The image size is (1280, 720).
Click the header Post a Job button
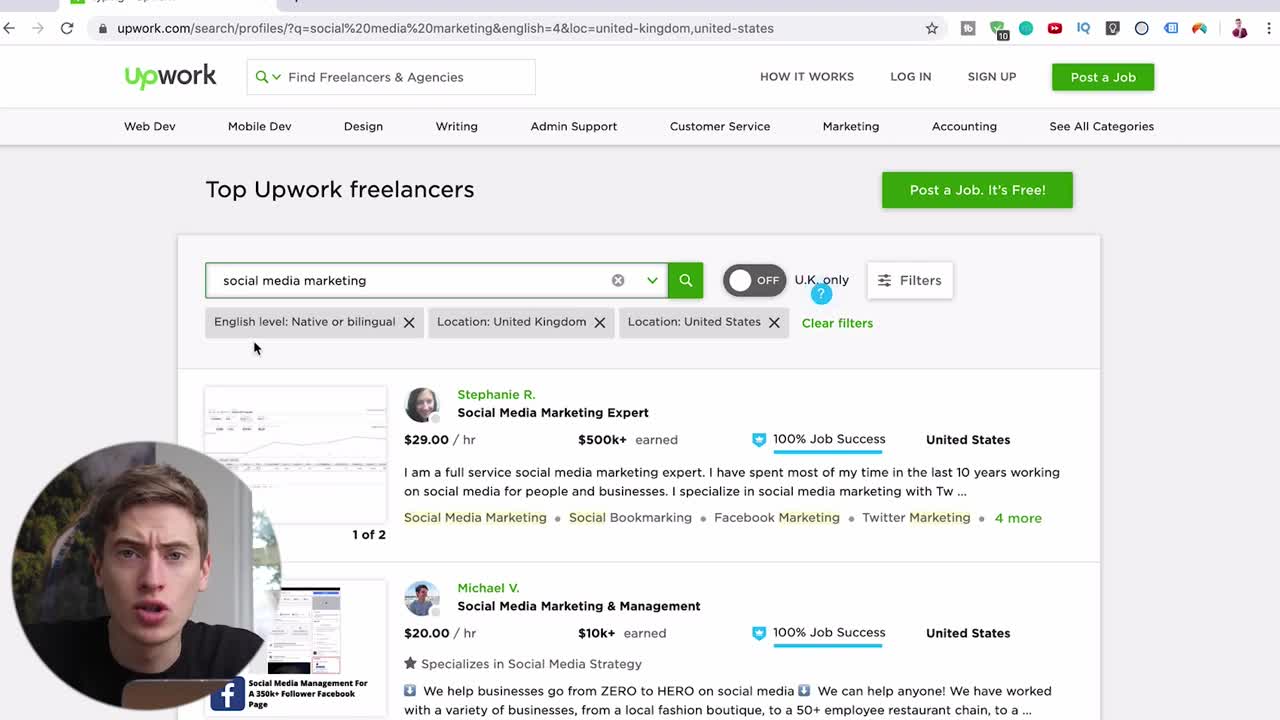[1103, 77]
